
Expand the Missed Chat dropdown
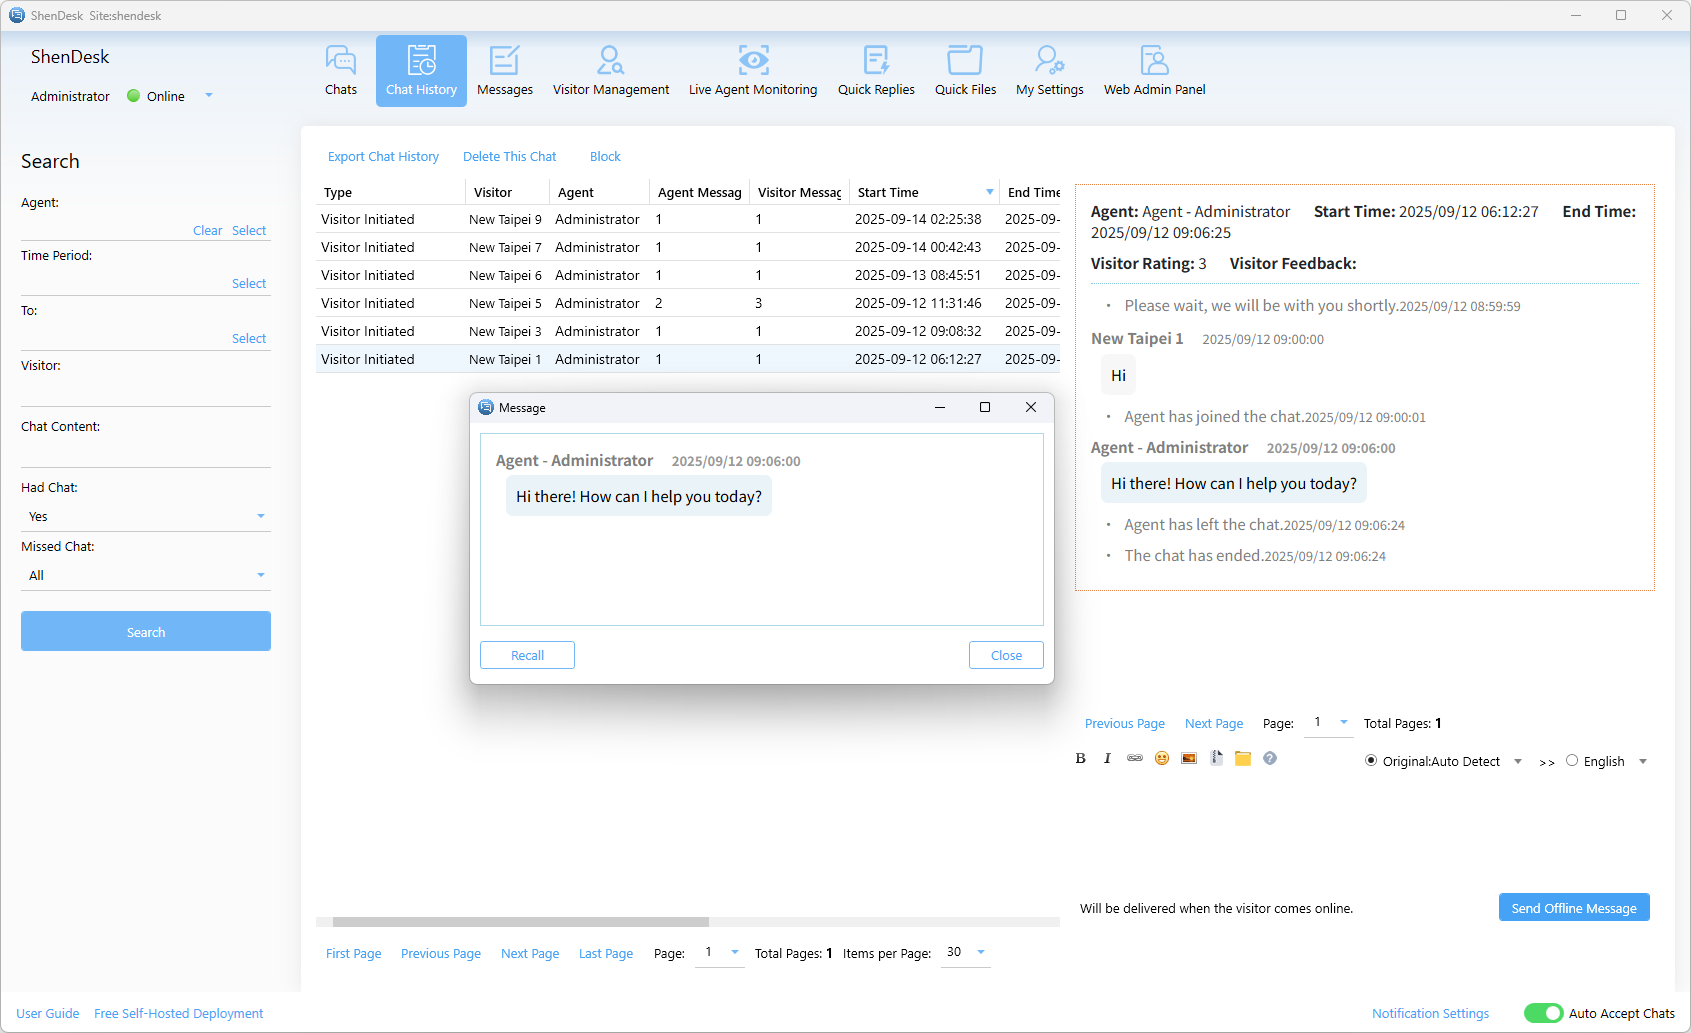145,576
